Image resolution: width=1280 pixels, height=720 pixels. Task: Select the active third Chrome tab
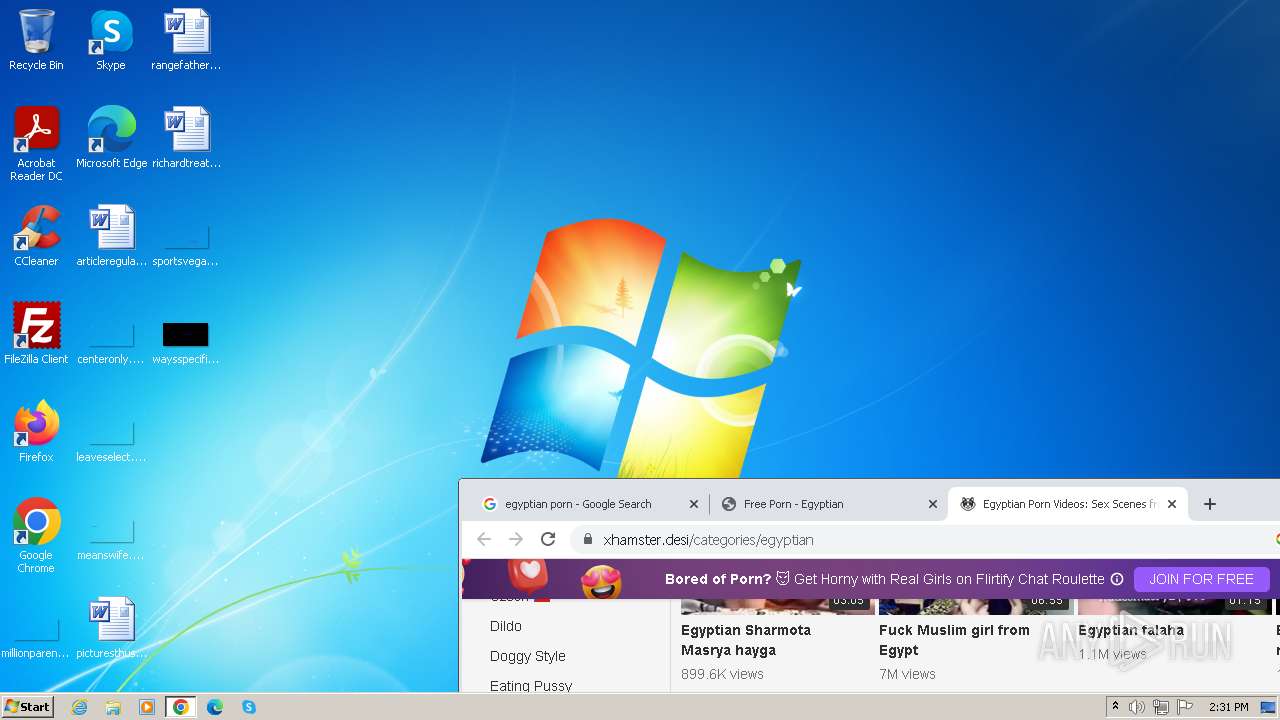1069,504
